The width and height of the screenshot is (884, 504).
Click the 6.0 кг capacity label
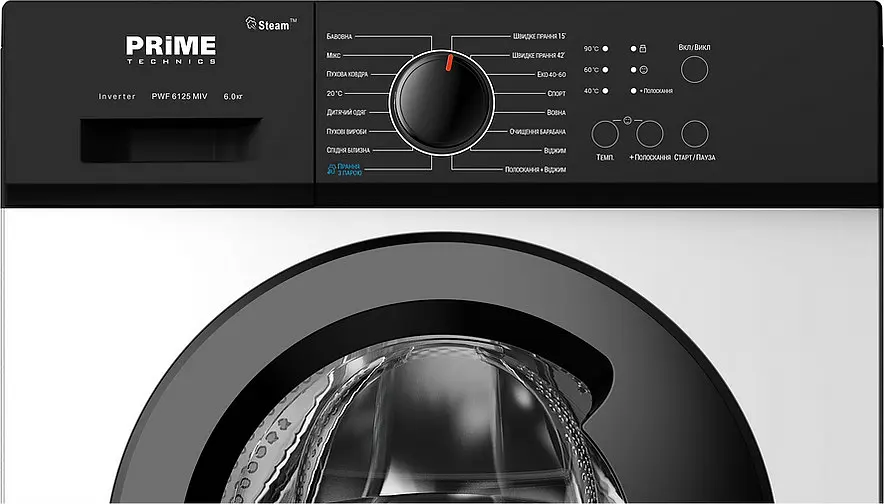[233, 96]
